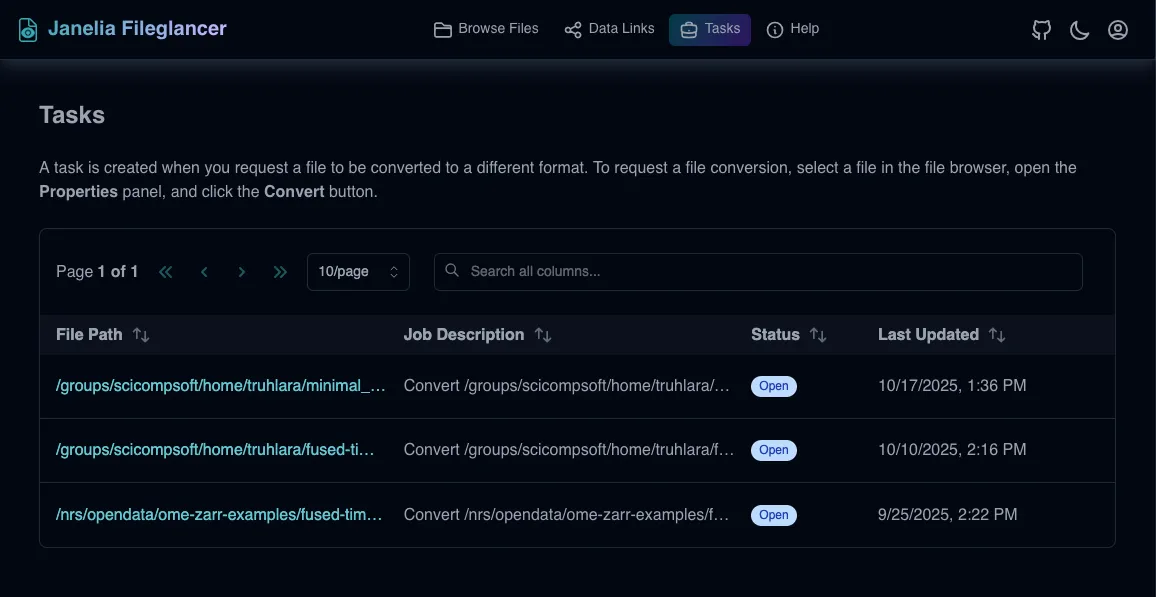Click the share icon next to Data Links
Viewport: 1156px width, 597px height.
click(x=572, y=29)
